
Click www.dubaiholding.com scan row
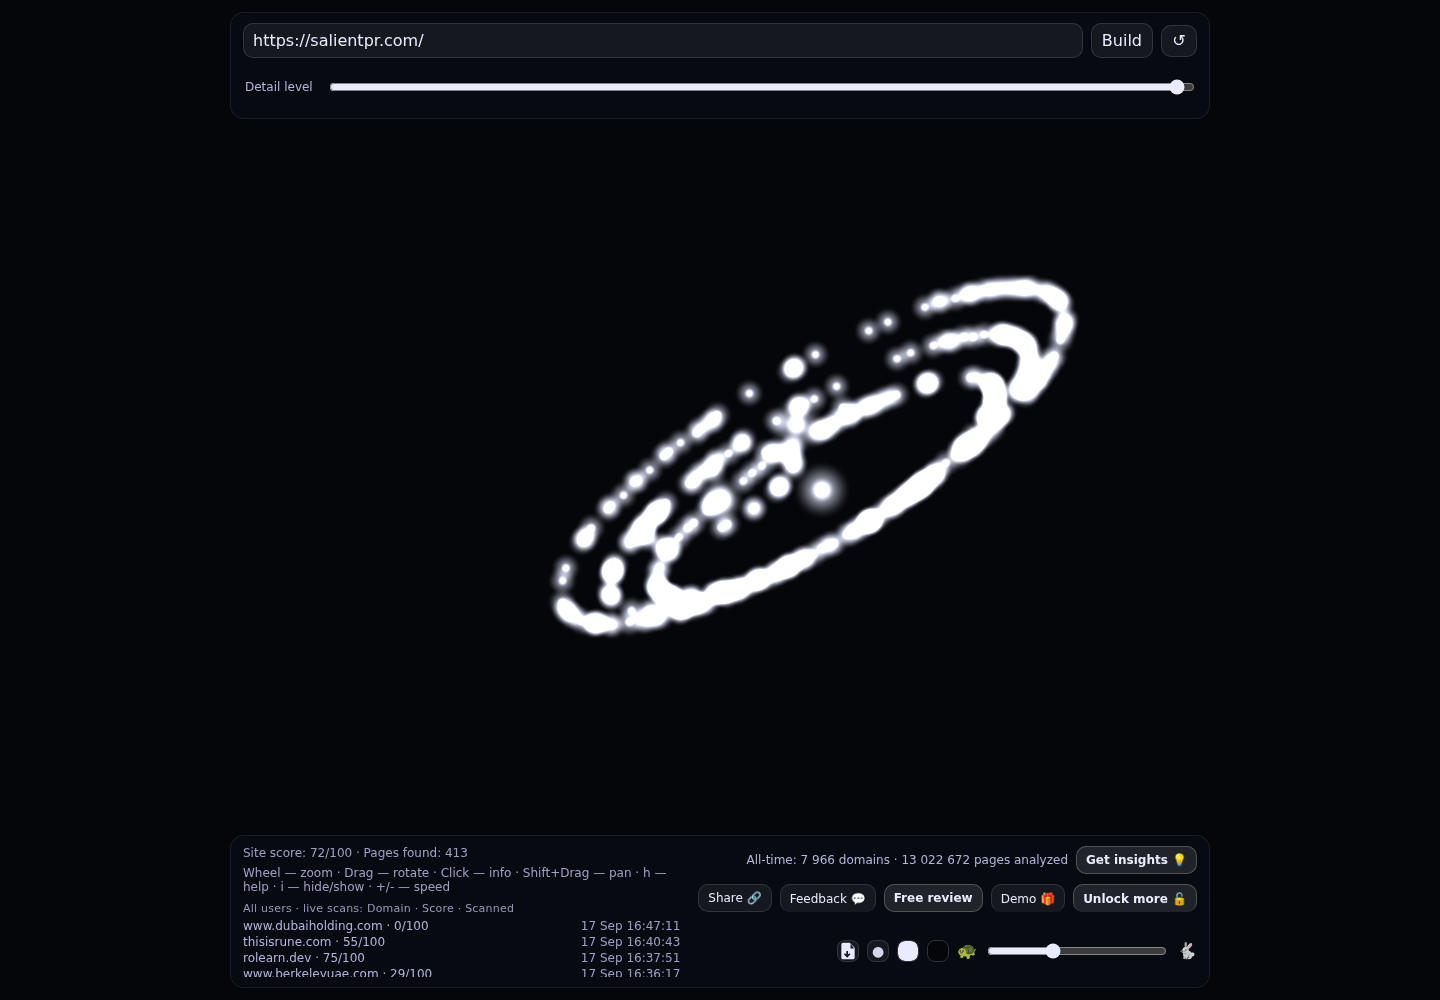tap(461, 926)
